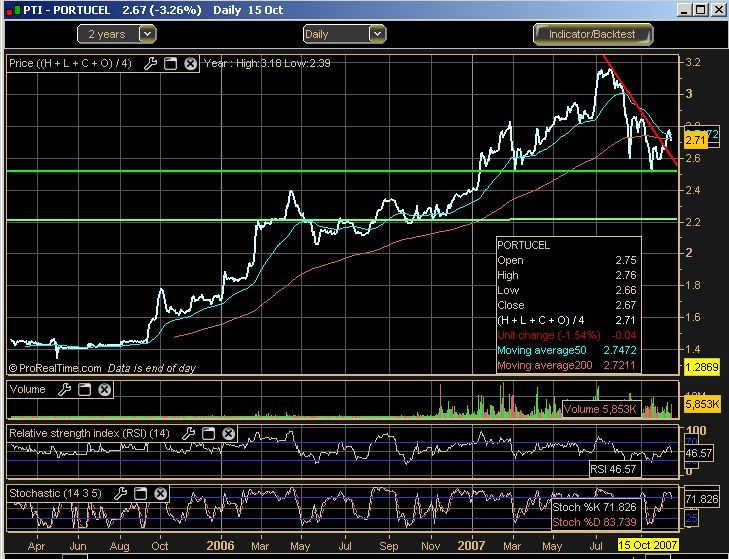Open Stochastic panel settings wrench

[x=120, y=493]
